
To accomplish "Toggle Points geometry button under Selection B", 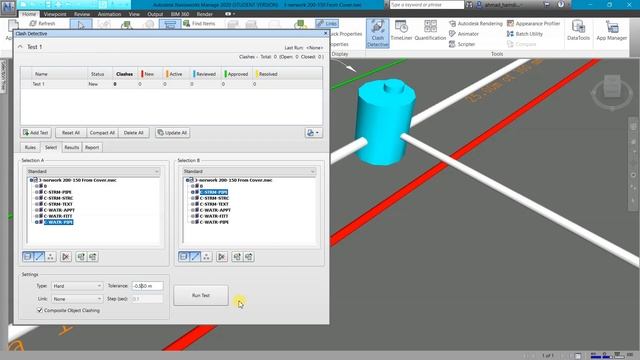I will 207,257.
